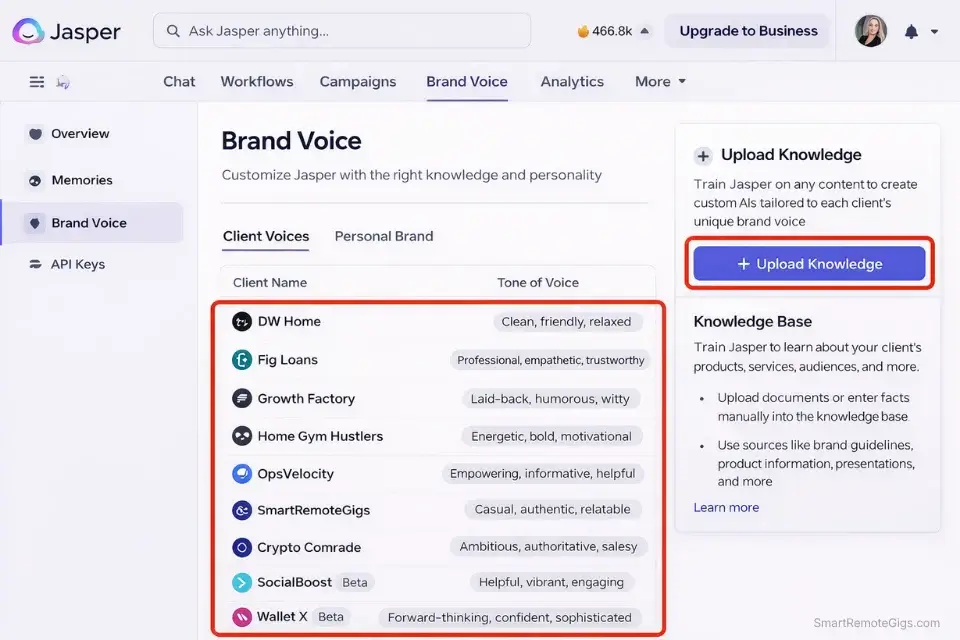This screenshot has width=960, height=640.
Task: Click the notifications bell icon
Action: 911,31
